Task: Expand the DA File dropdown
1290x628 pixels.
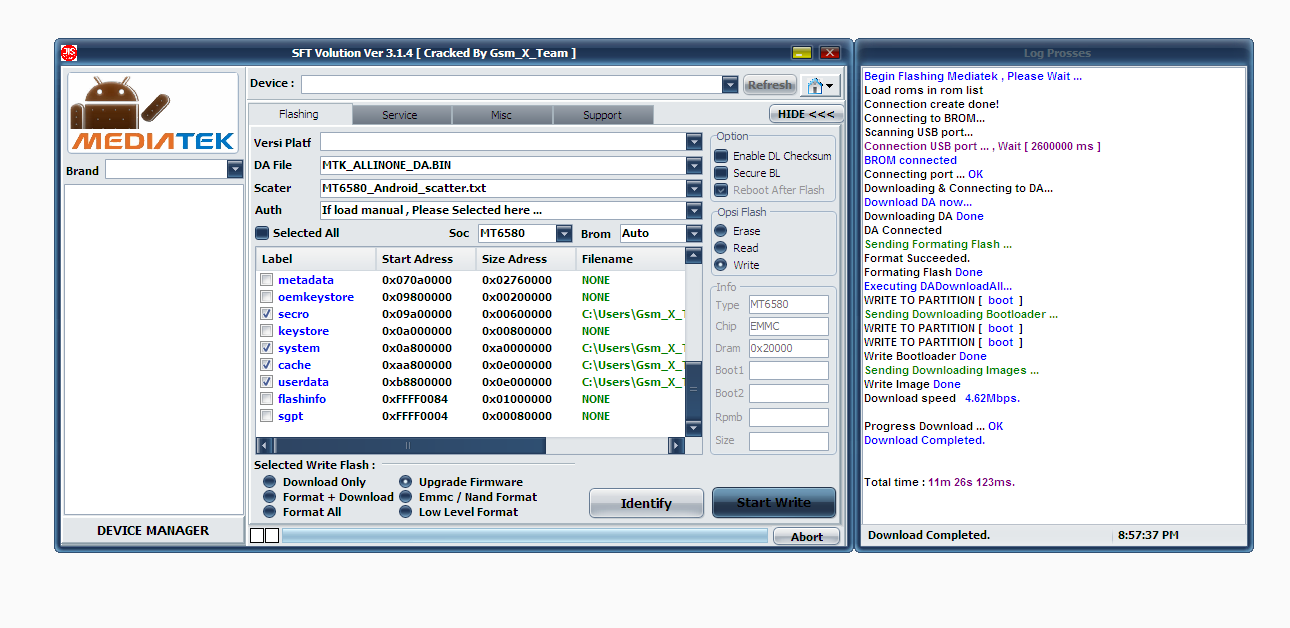Action: click(x=694, y=165)
